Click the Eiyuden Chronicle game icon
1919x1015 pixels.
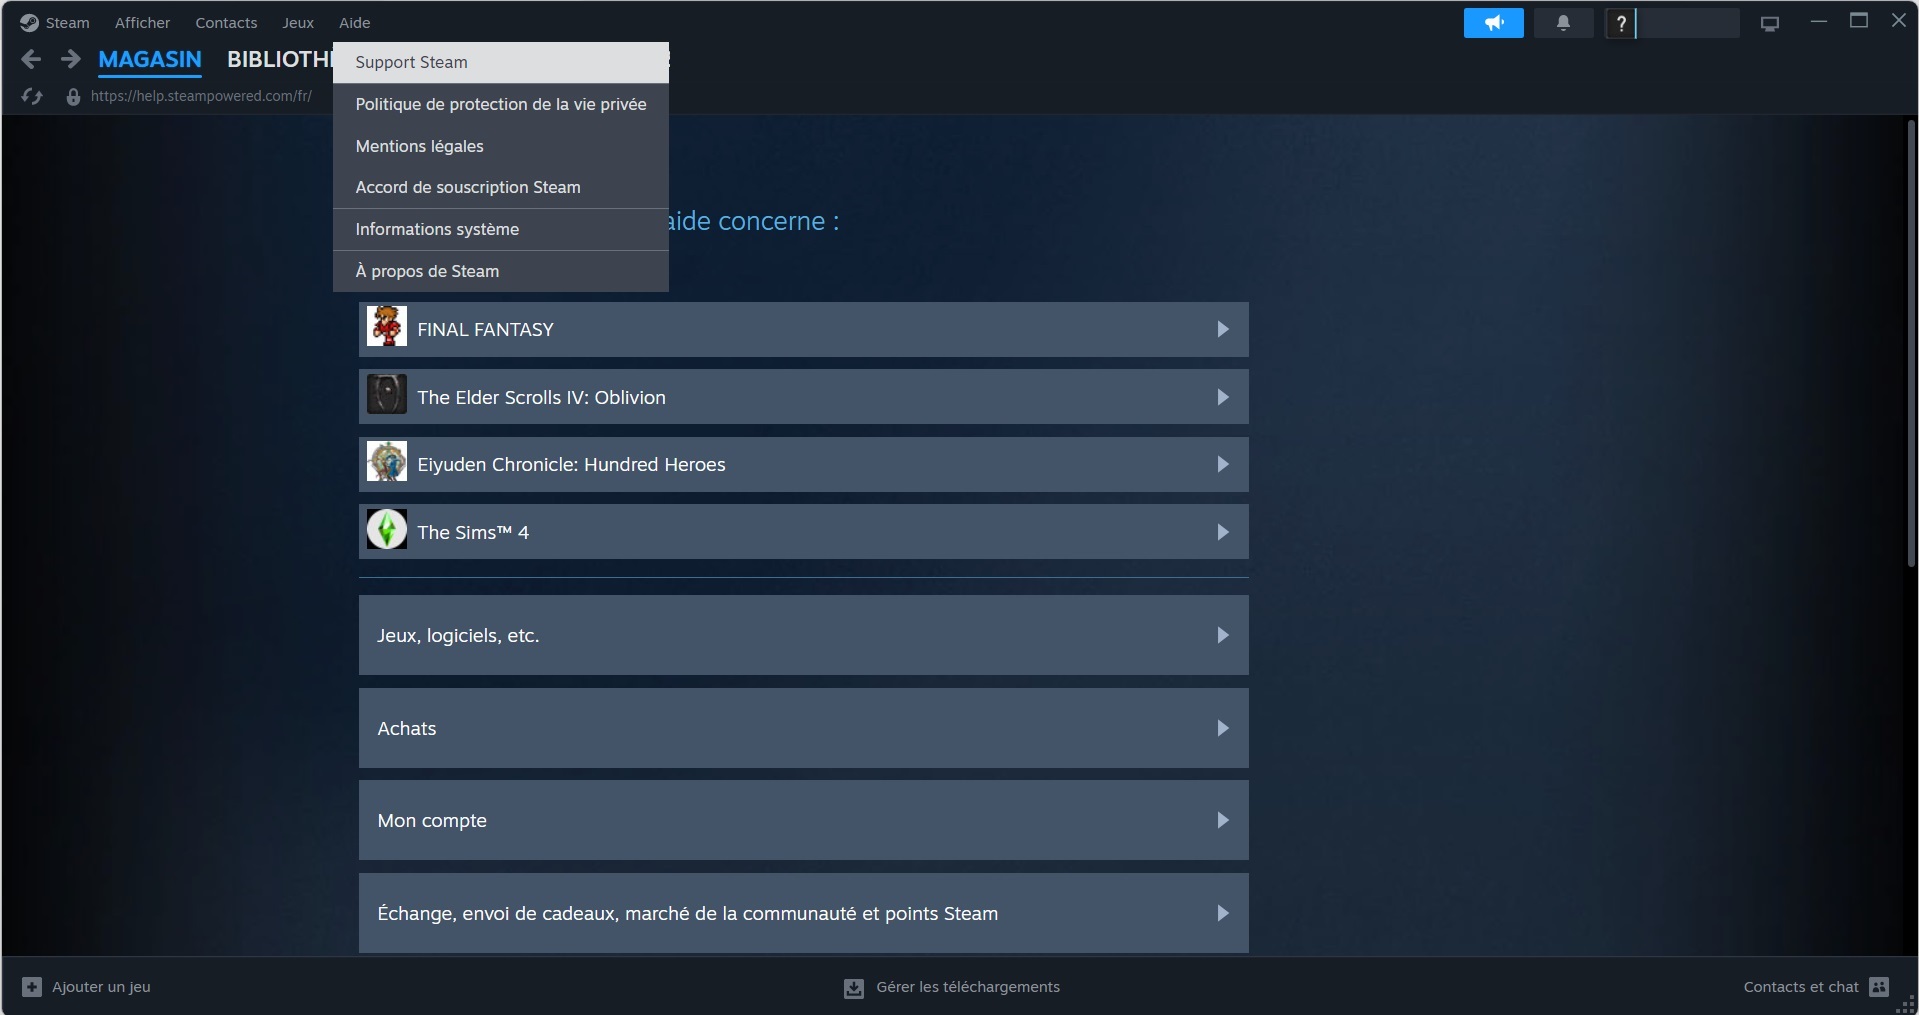387,461
